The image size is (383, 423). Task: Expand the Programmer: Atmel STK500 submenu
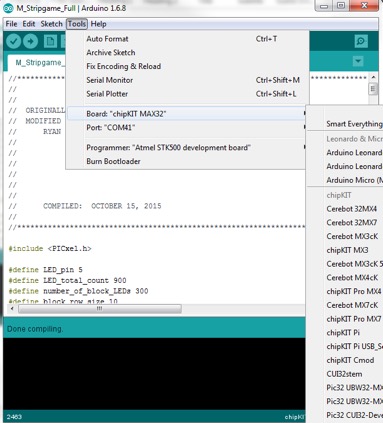pyautogui.click(x=187, y=147)
